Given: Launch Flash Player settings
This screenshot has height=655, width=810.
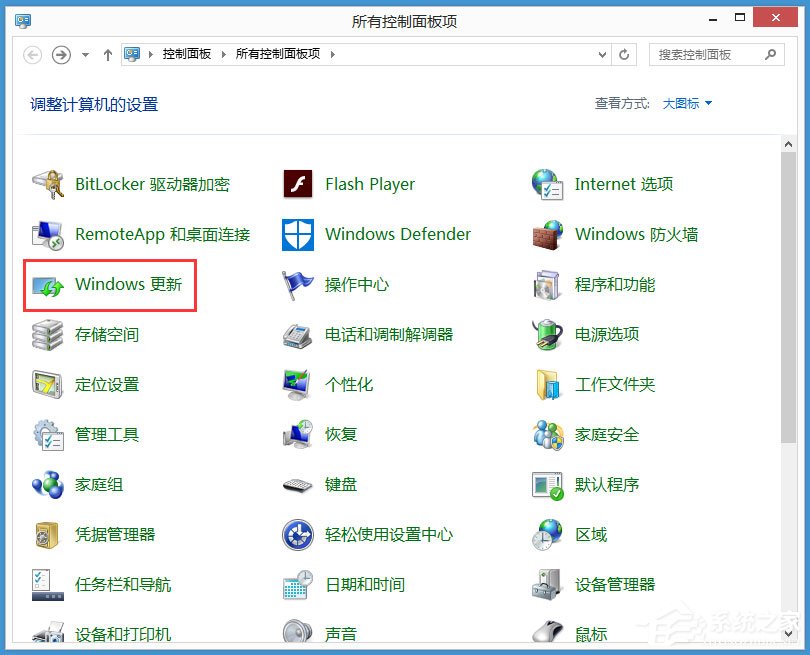Looking at the screenshot, I should click(x=369, y=185).
